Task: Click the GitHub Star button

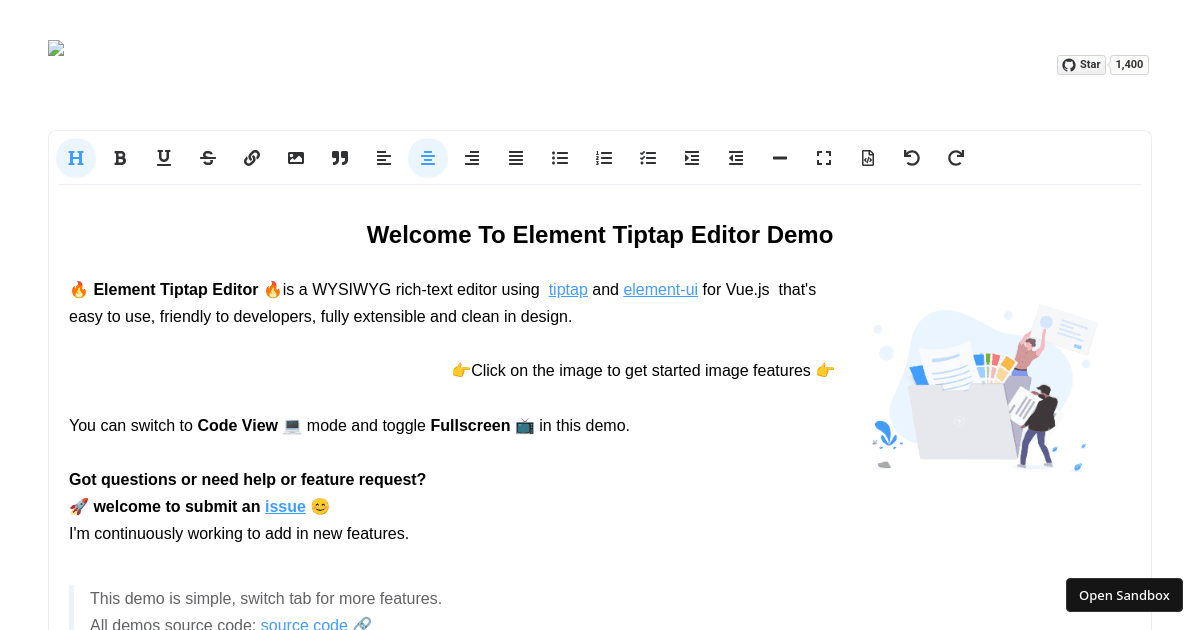Action: 1081,65
